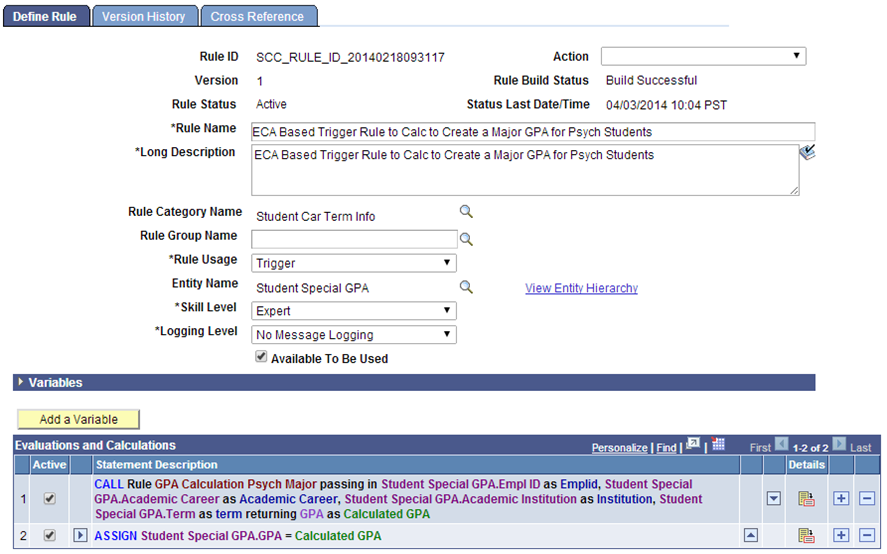Click into the Rule Name field

[x=533, y=131]
